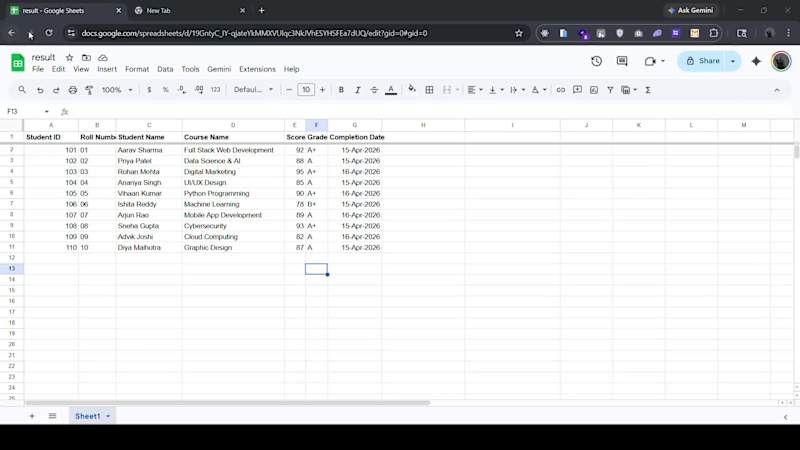This screenshot has width=800, height=450.
Task: Format as percent icon
Action: click(165, 90)
